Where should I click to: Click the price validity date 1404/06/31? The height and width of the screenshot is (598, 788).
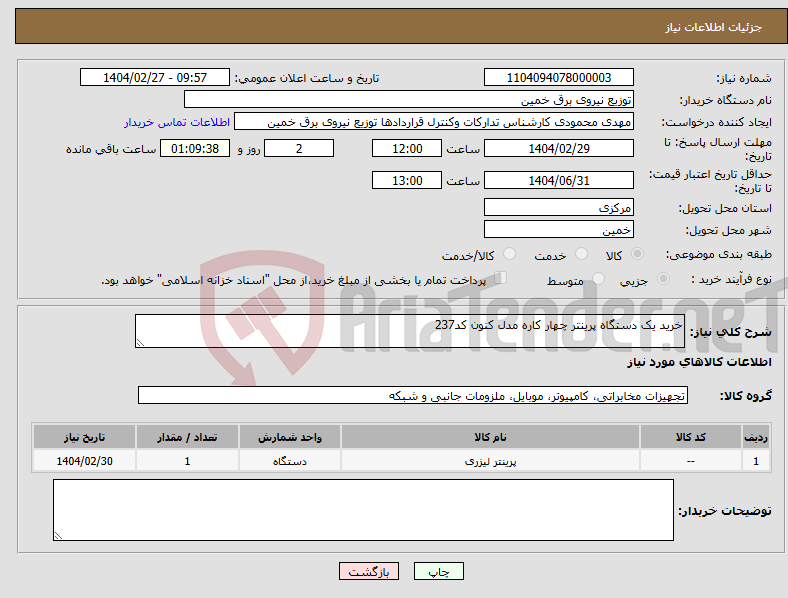(559, 180)
